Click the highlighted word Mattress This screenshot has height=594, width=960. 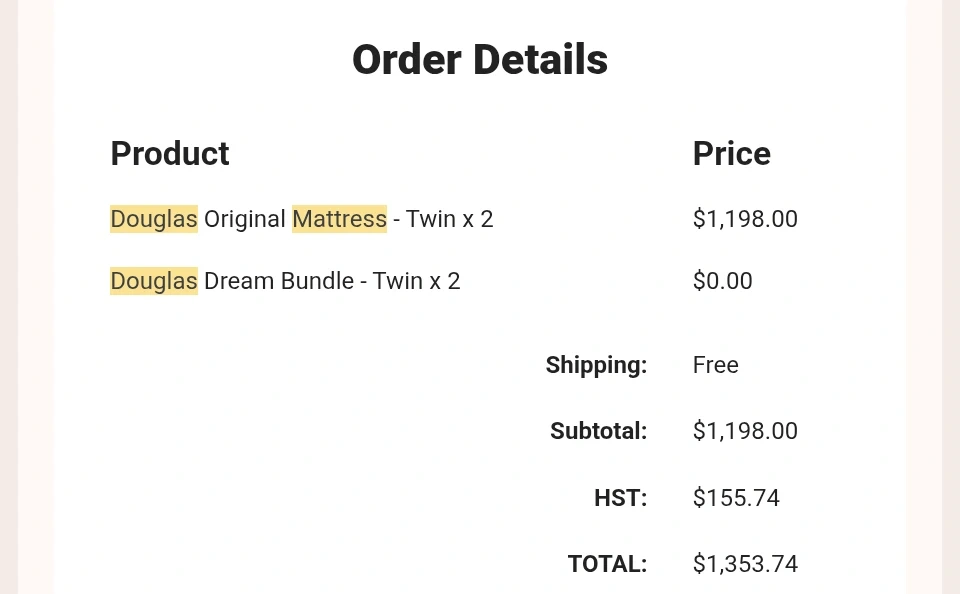(339, 219)
